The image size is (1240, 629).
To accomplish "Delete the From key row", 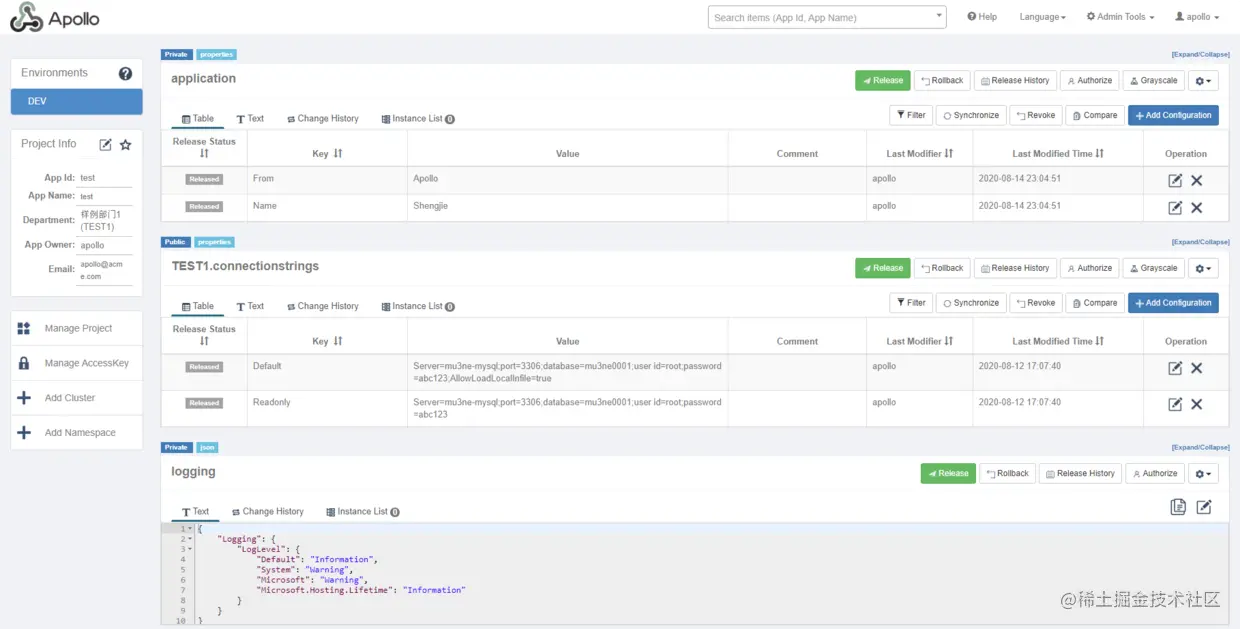I will point(1196,180).
